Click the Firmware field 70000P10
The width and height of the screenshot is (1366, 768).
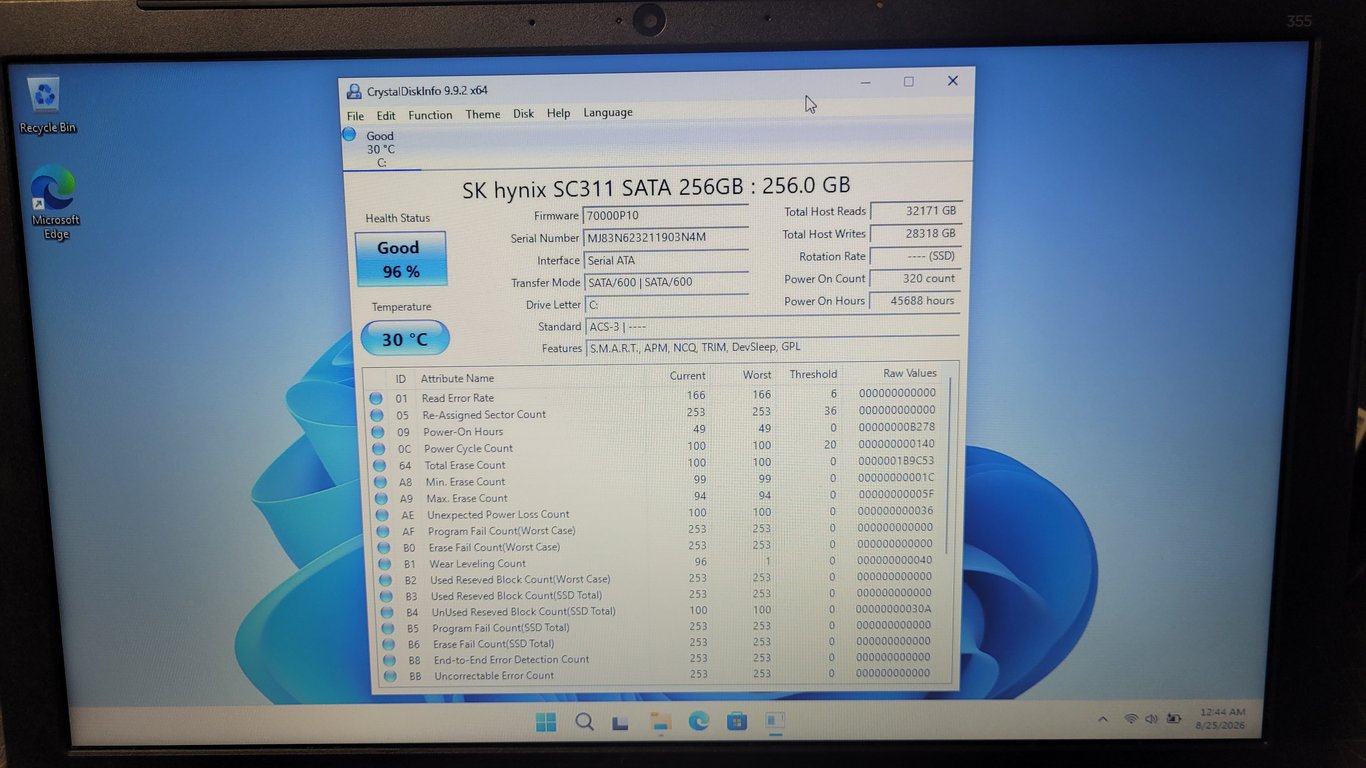665,215
